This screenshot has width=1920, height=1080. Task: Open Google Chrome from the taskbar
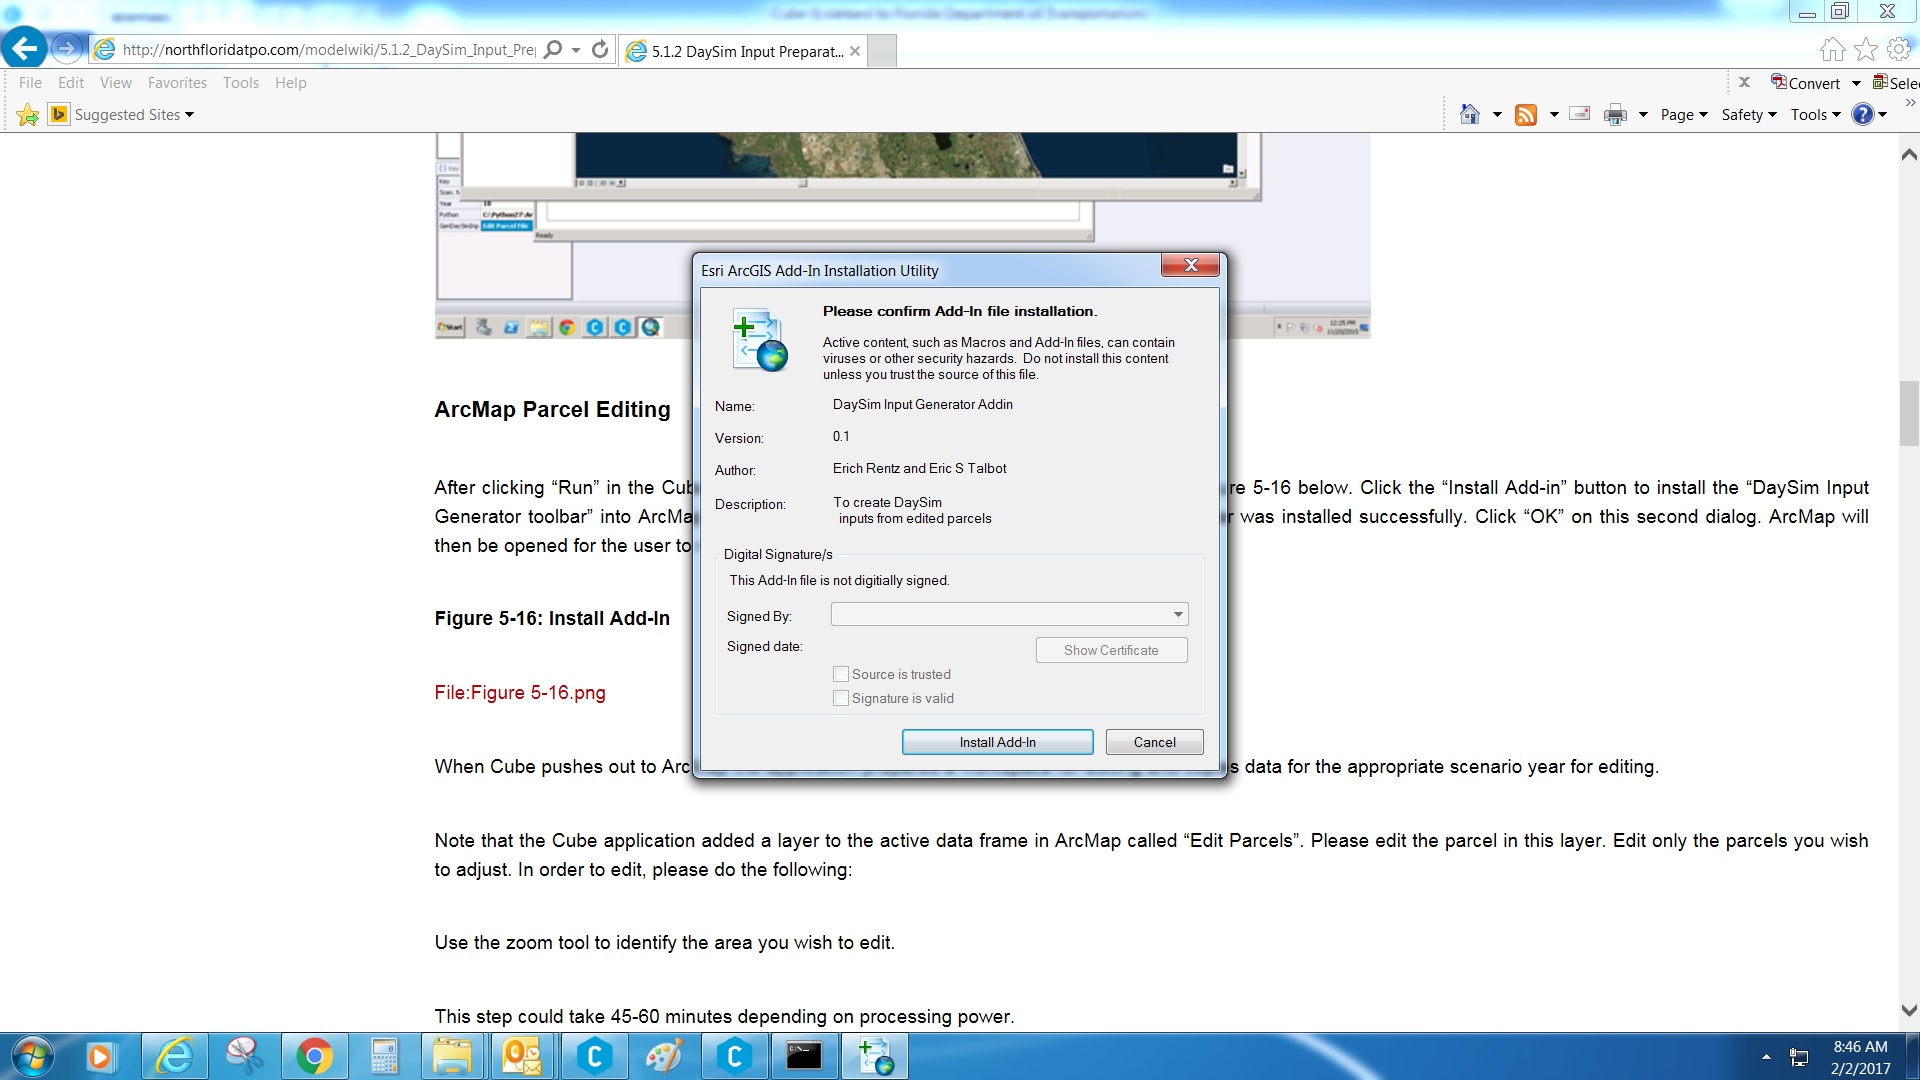coord(314,1056)
